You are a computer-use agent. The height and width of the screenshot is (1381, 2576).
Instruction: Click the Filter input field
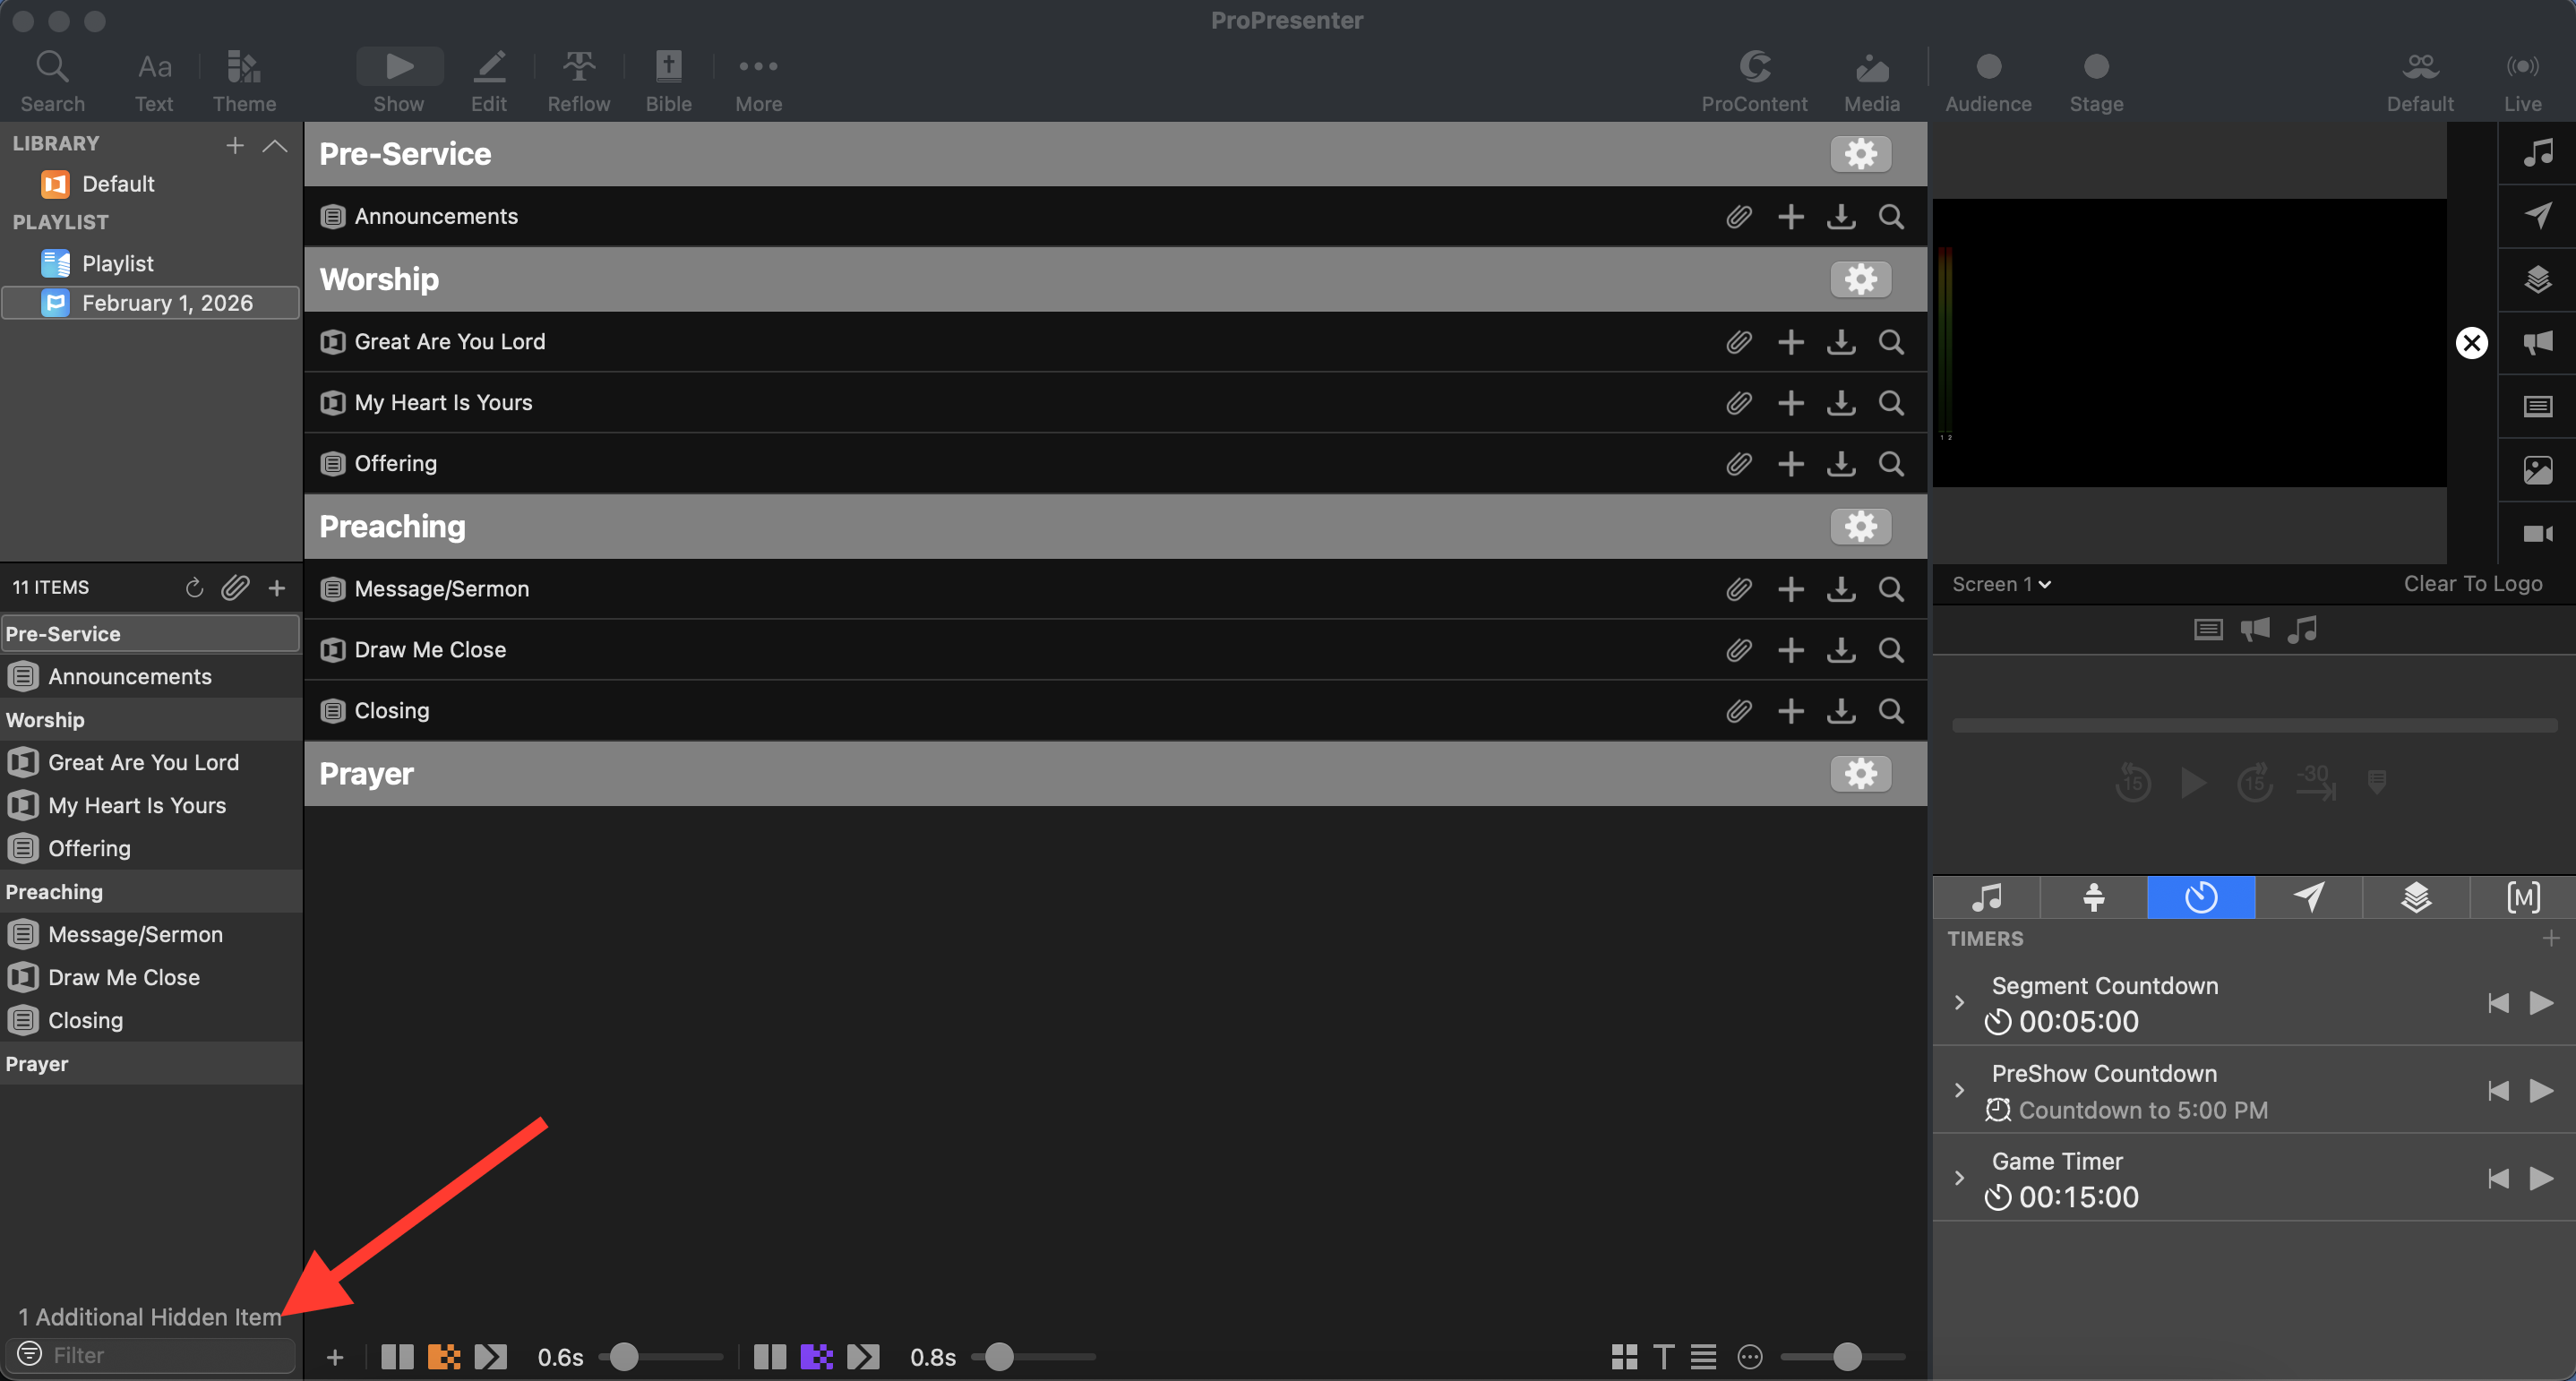click(x=151, y=1355)
